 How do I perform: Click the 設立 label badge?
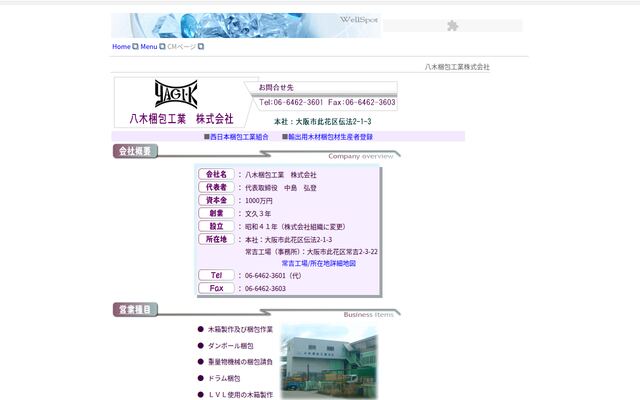pos(216,226)
